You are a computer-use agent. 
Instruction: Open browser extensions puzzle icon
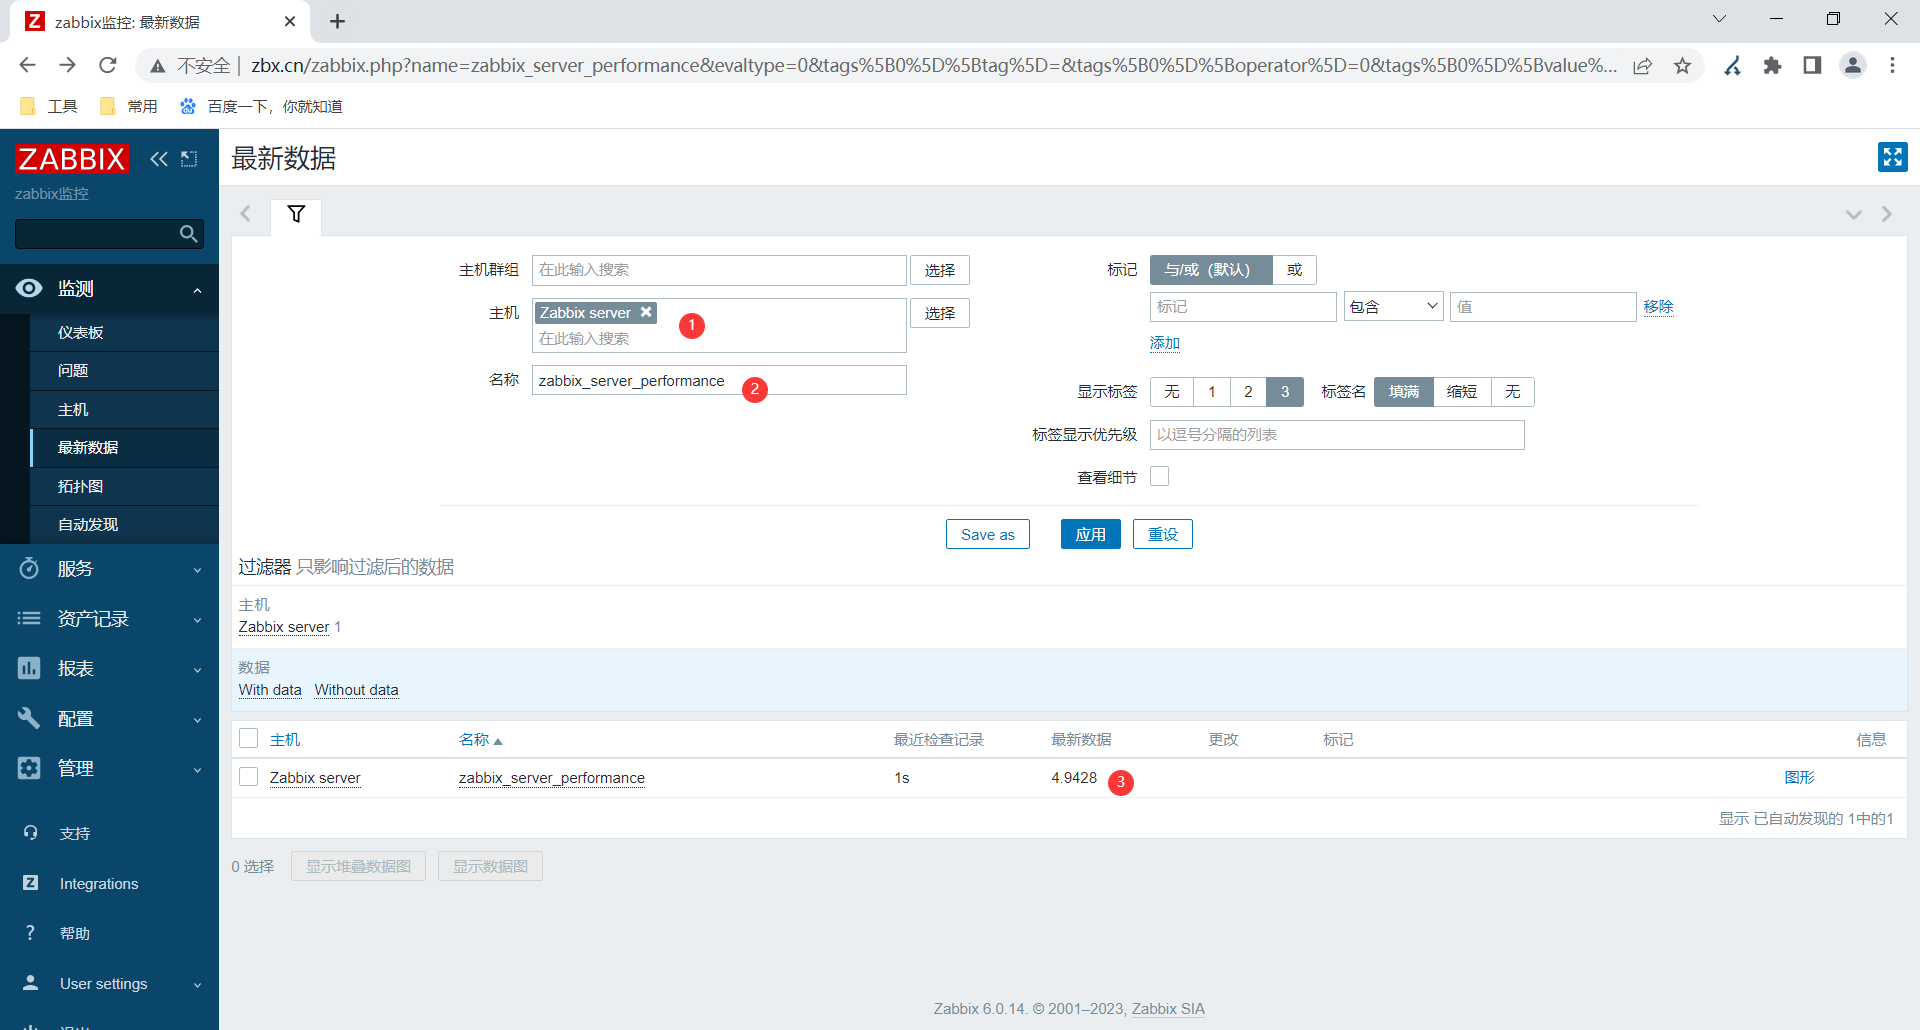coord(1773,65)
